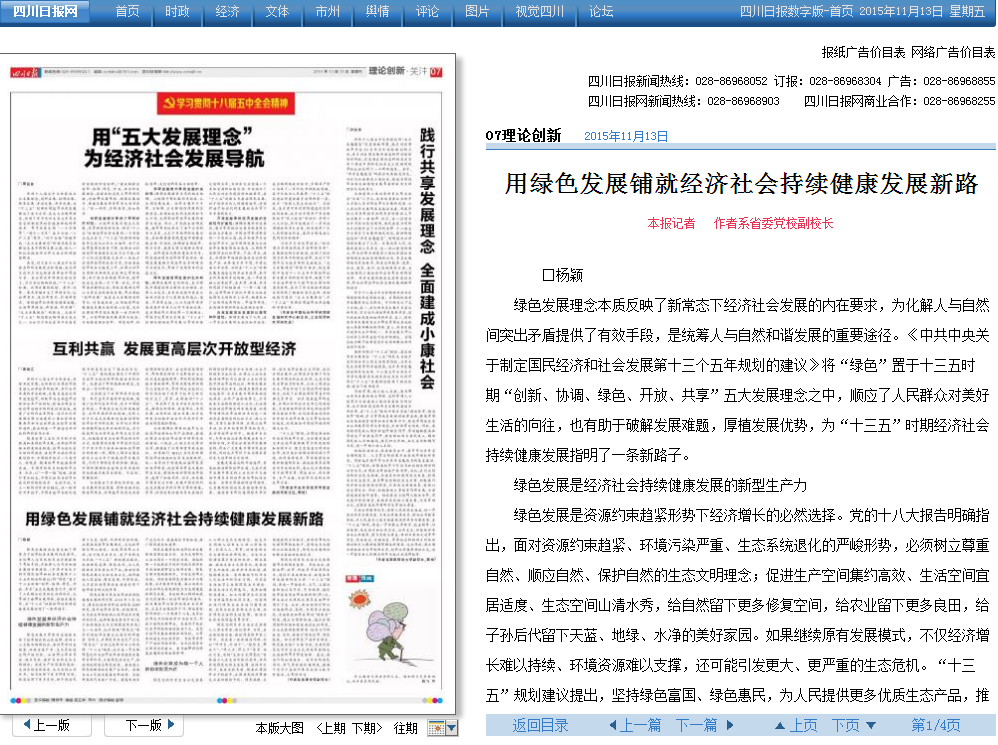Click the red 本报记者 byline text

(x=671, y=223)
